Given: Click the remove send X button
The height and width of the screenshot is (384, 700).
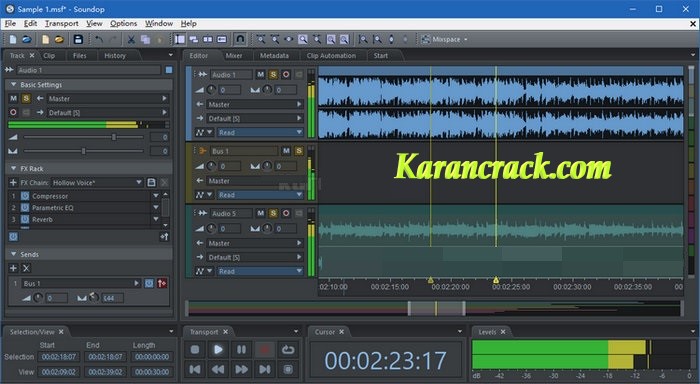Looking at the screenshot, I should pos(26,268).
